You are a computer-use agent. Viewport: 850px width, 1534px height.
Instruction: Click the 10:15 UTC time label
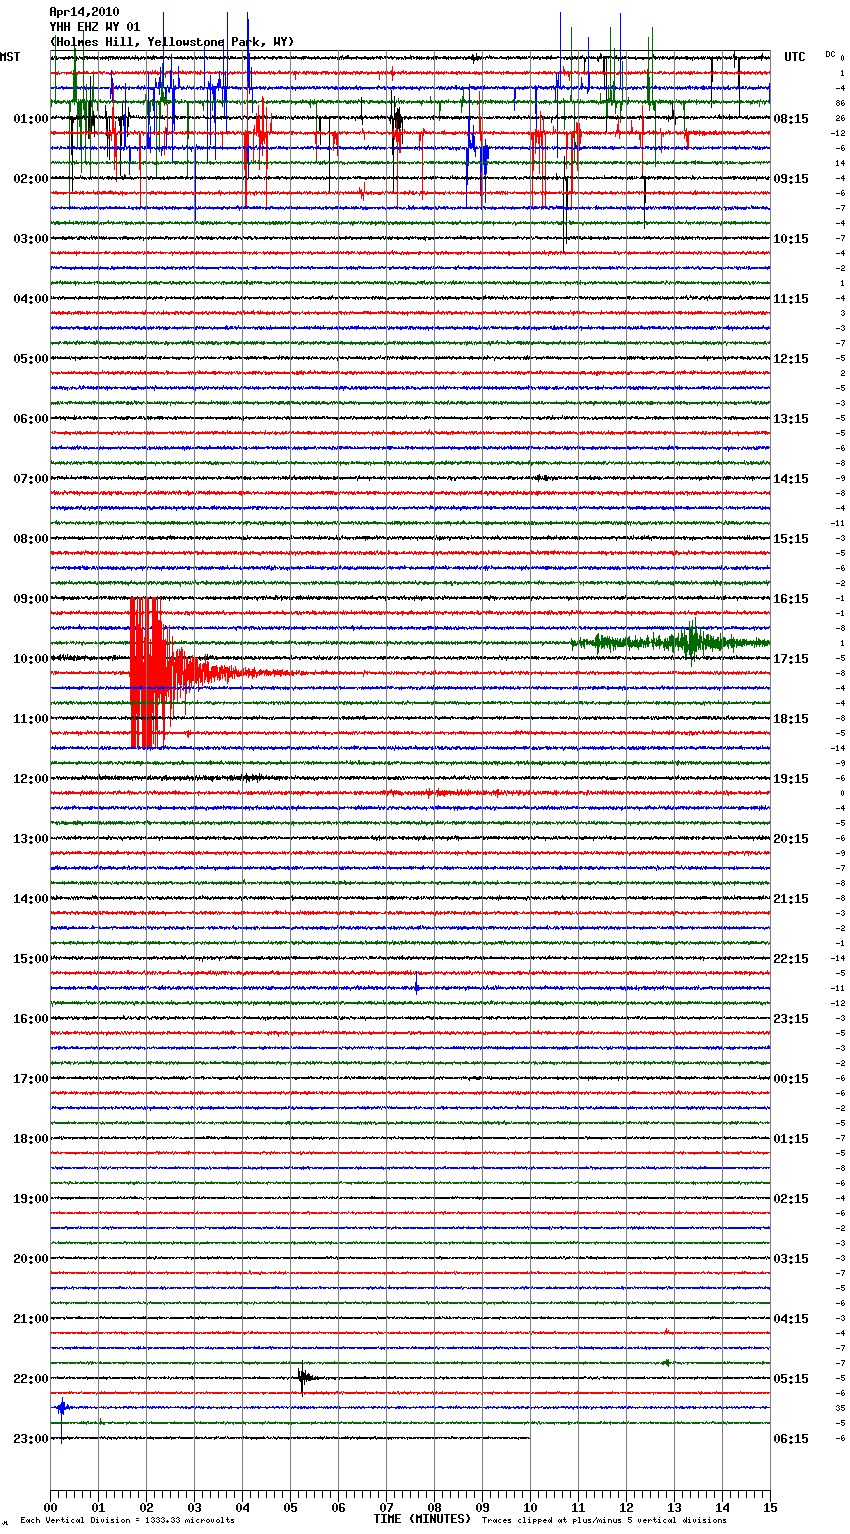point(791,239)
